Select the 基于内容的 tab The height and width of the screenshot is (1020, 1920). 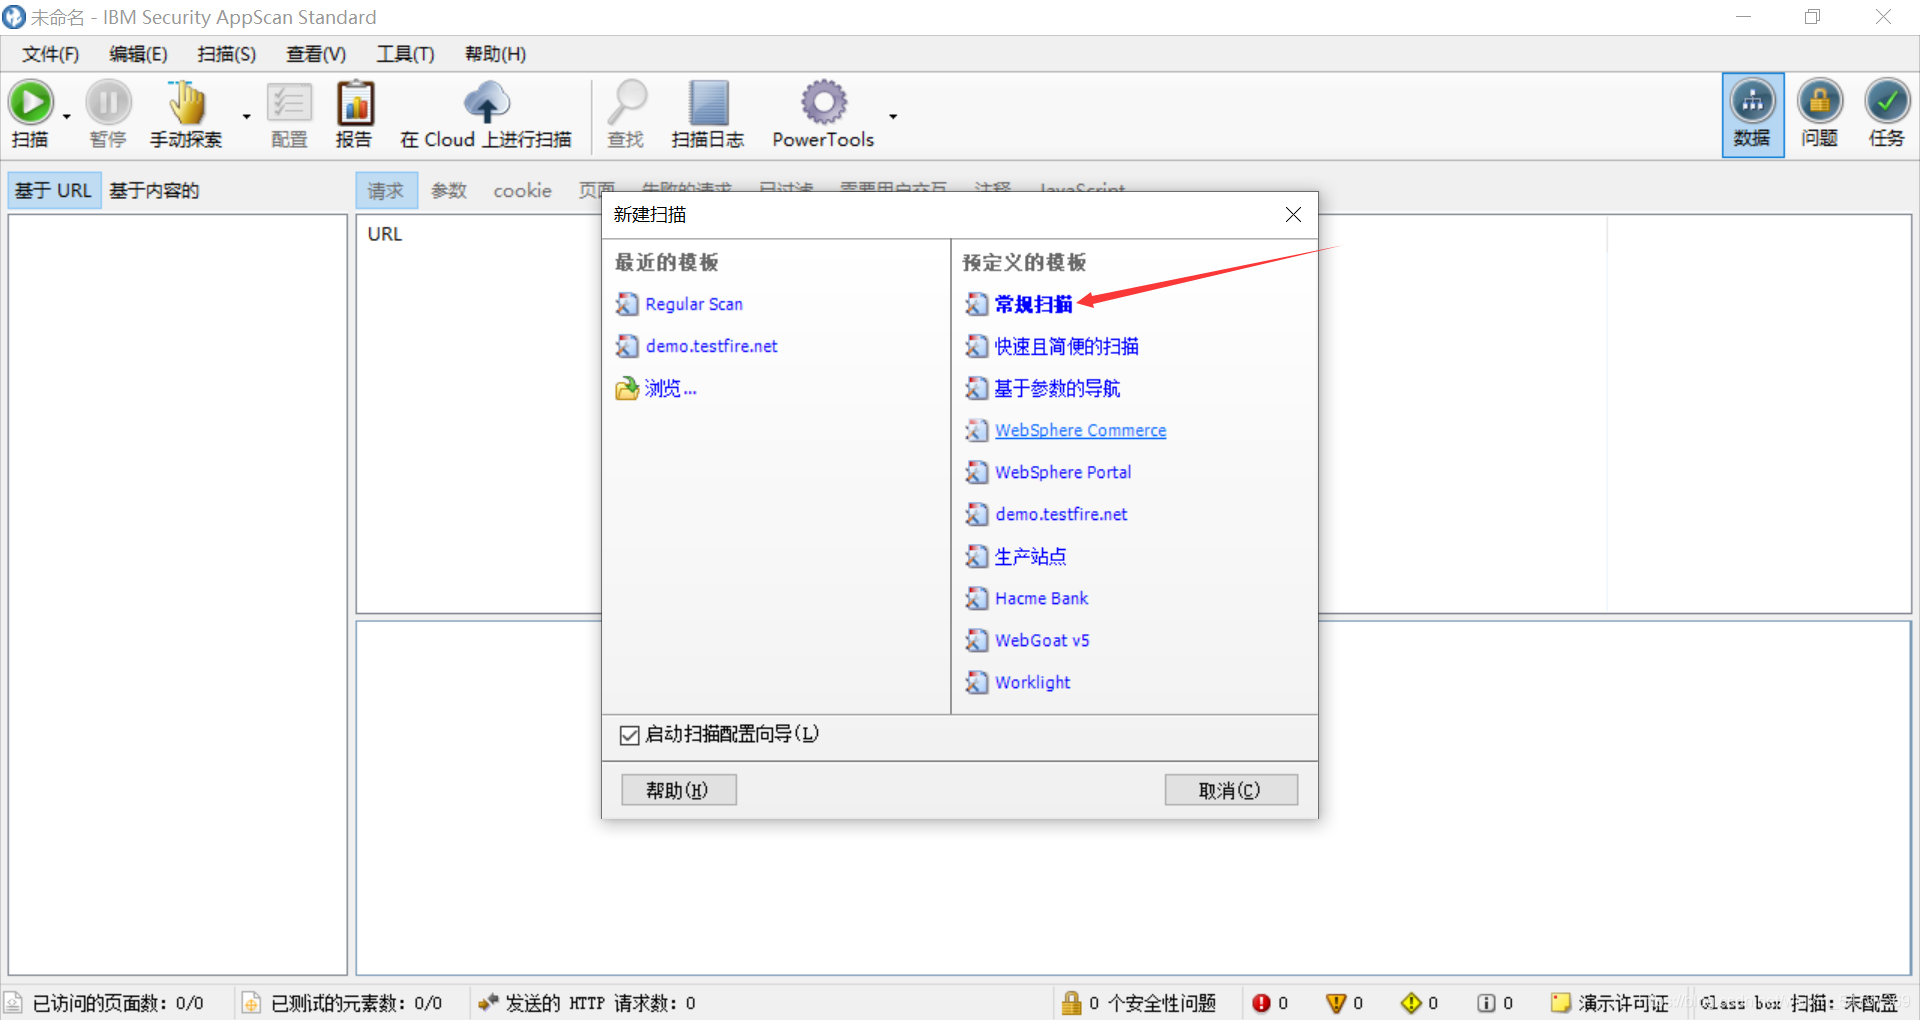point(154,190)
